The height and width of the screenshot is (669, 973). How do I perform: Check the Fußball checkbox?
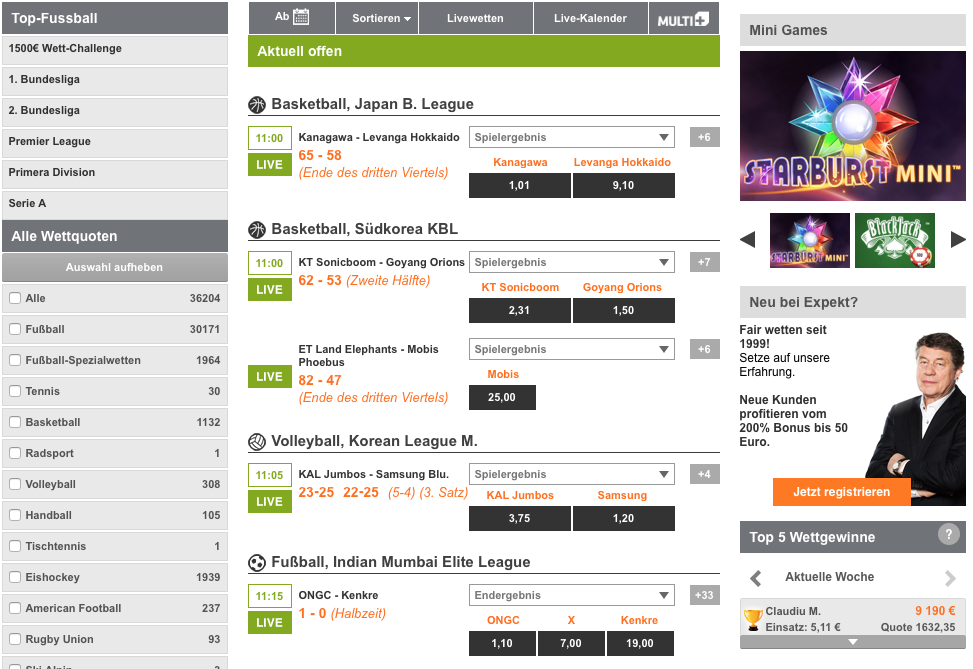[14, 329]
